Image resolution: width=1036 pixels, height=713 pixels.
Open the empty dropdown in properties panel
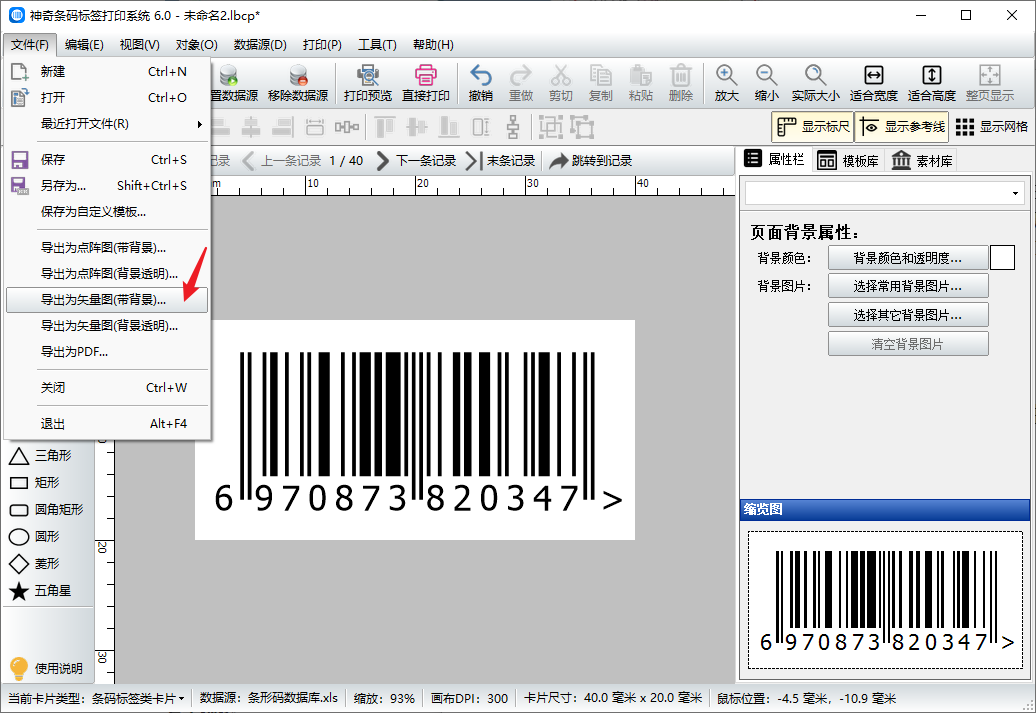click(884, 193)
